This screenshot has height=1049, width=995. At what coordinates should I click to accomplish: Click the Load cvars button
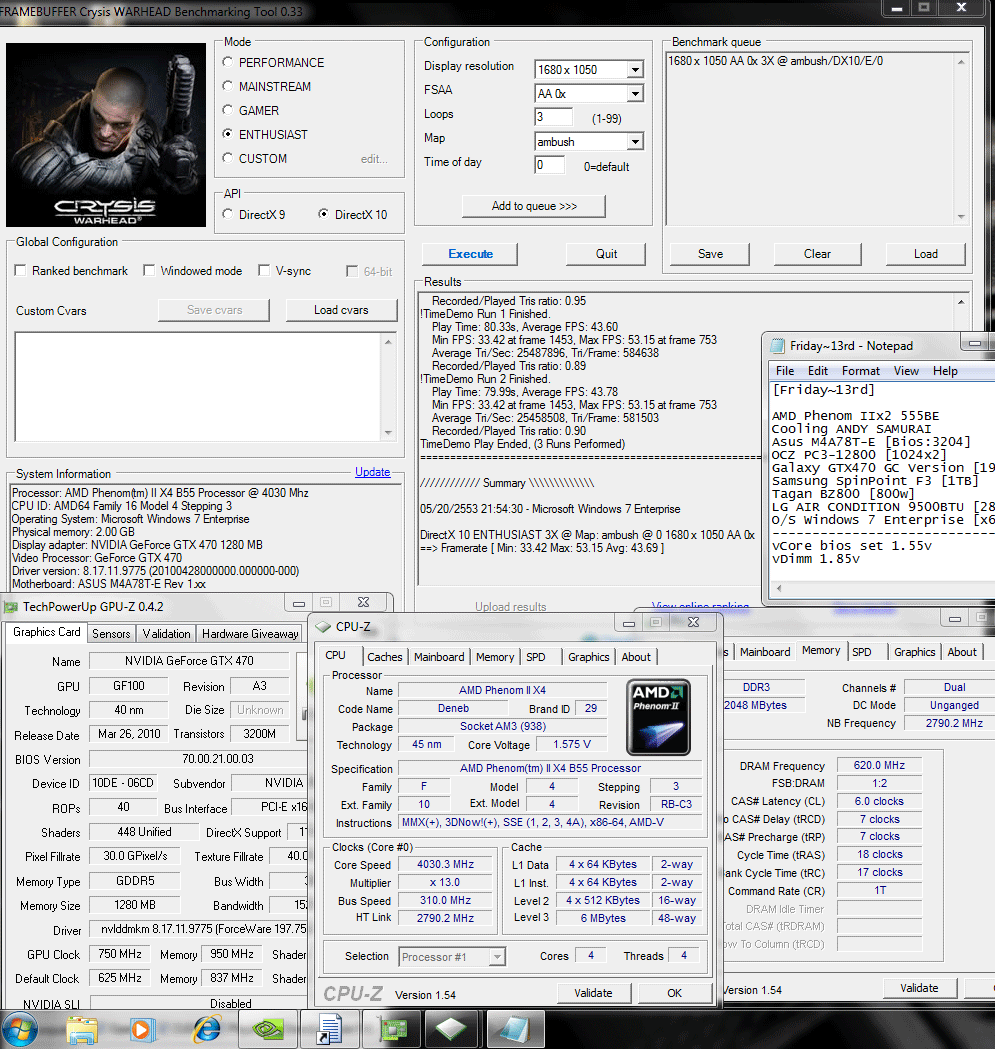click(341, 310)
